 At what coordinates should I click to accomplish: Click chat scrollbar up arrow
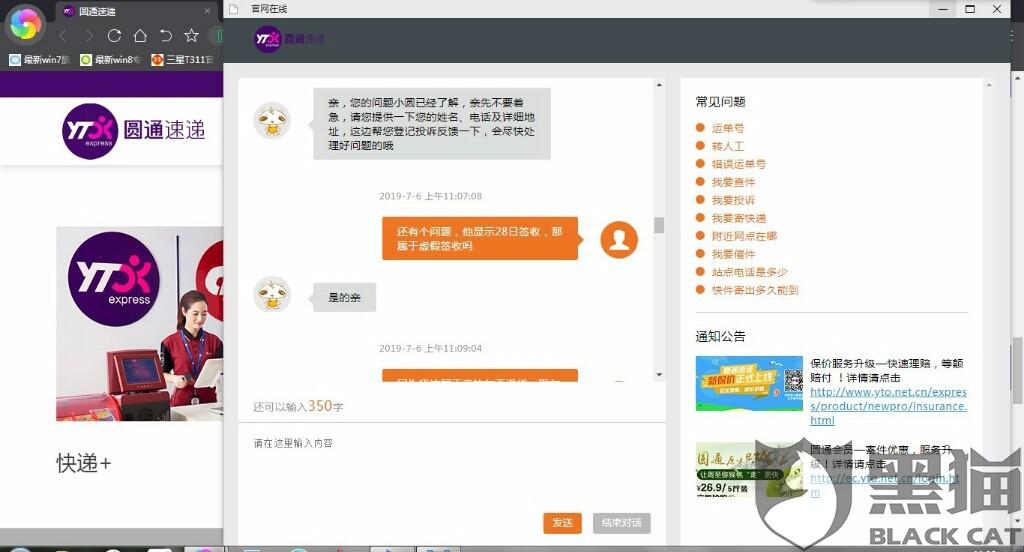(x=659, y=85)
